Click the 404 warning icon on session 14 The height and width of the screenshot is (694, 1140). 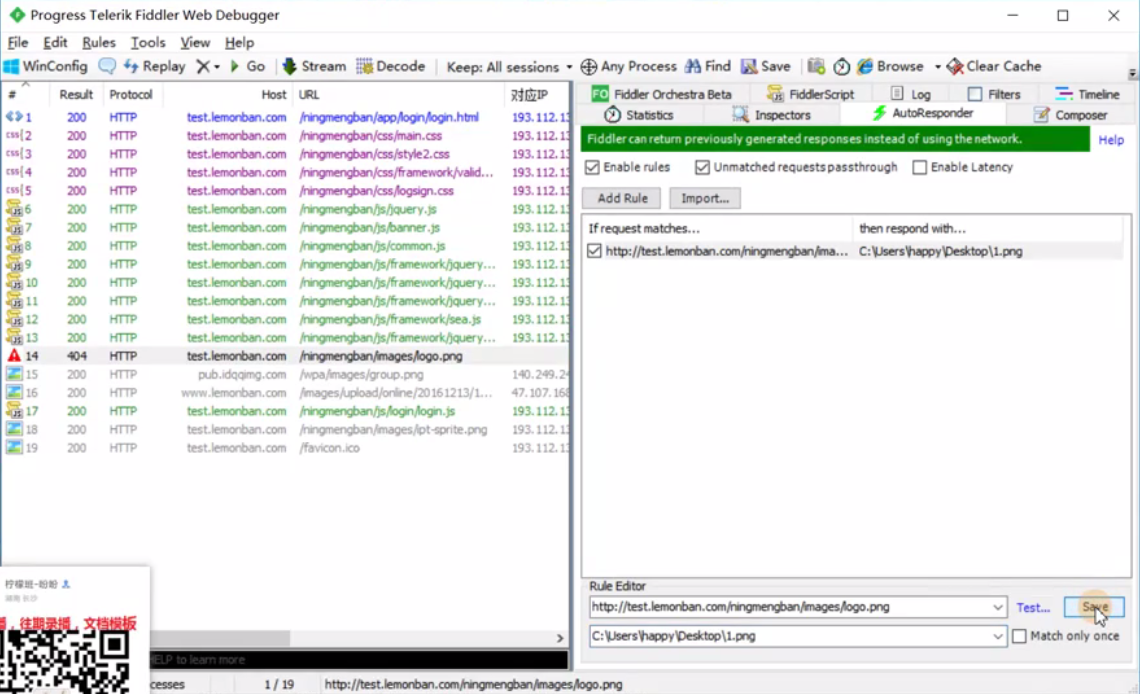(14, 355)
